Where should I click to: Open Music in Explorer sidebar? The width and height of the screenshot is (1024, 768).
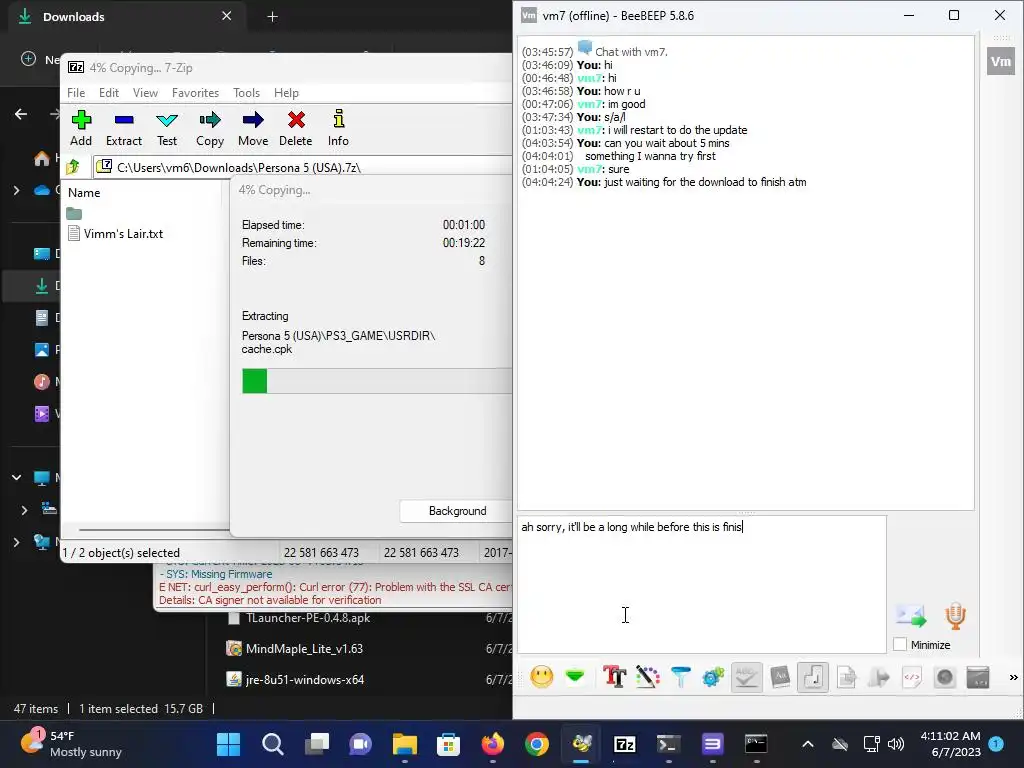[42, 381]
